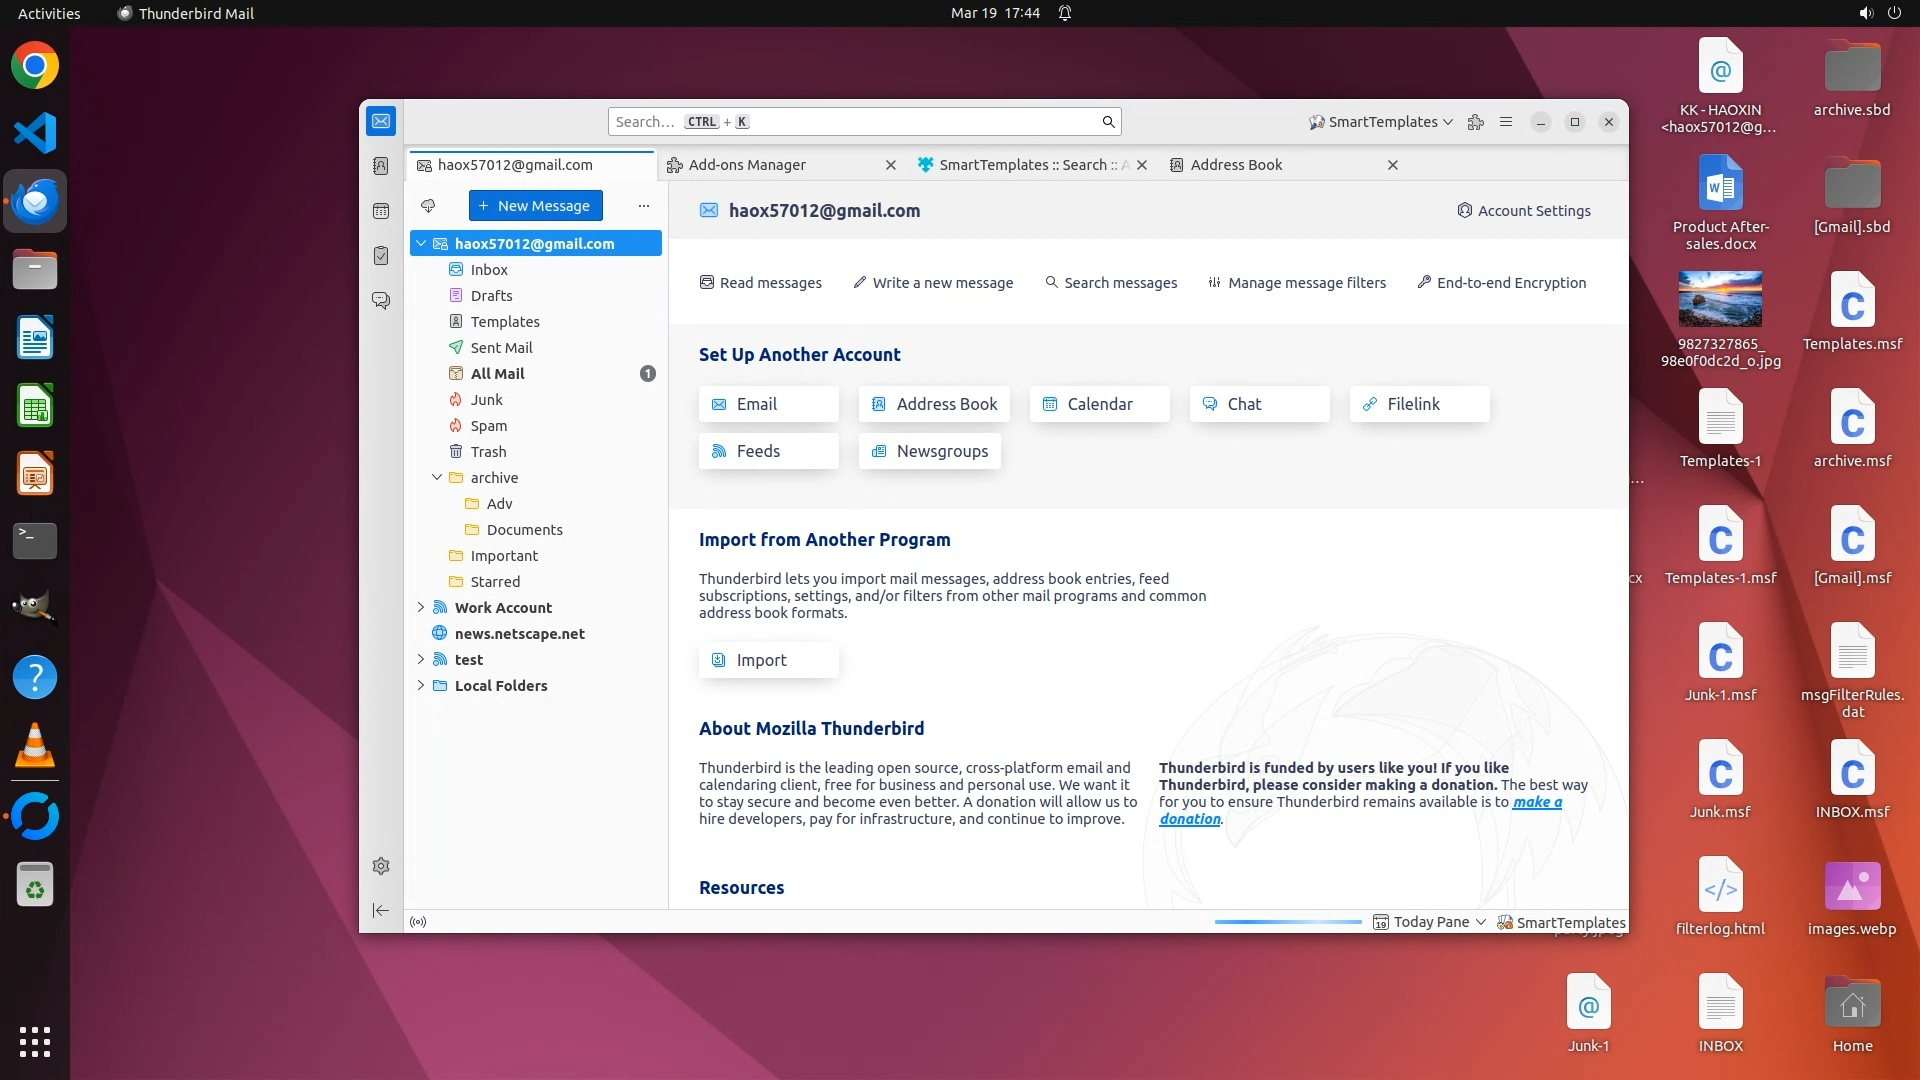Collapse the spaces toolbar
This screenshot has width=1920, height=1080.
(381, 910)
